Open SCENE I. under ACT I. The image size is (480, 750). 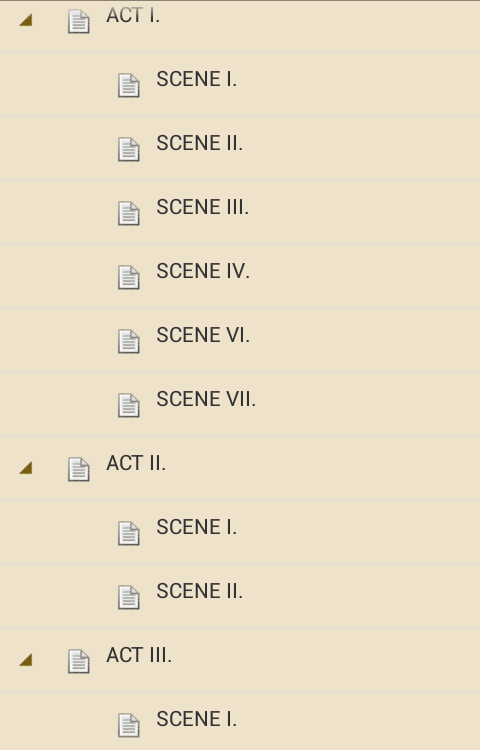[196, 79]
